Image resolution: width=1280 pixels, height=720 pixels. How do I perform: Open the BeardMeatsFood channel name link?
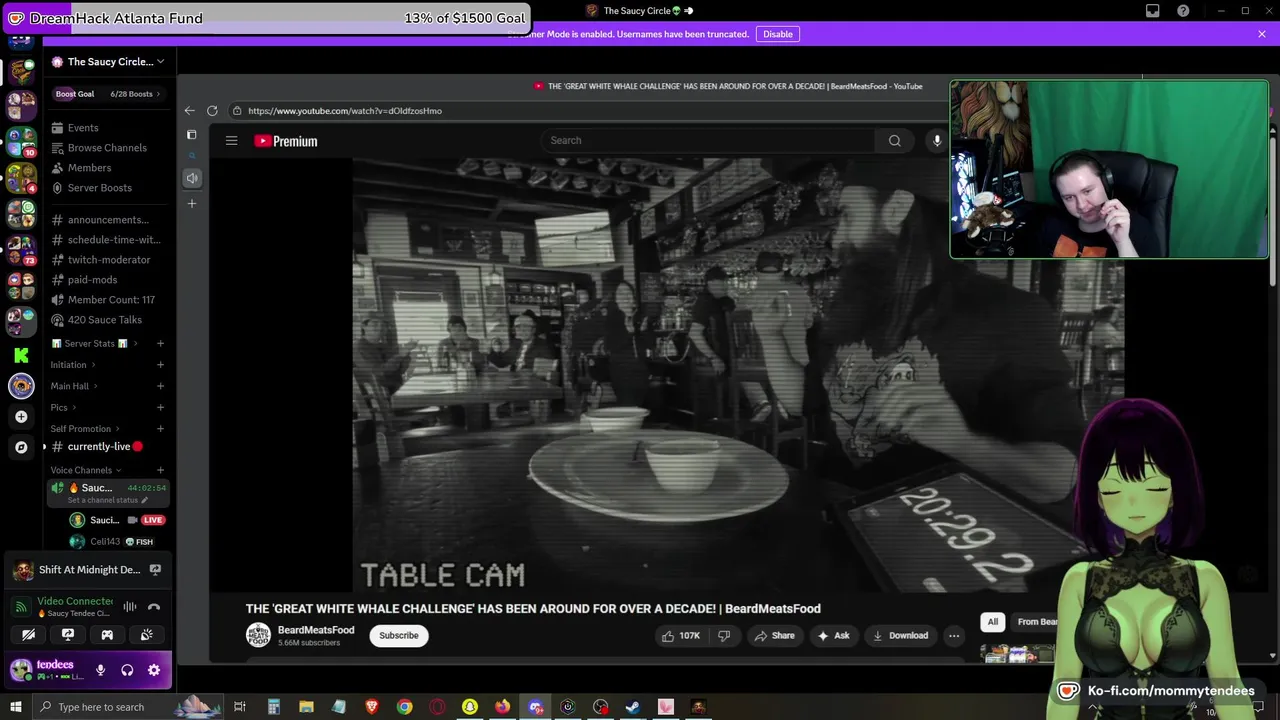click(316, 630)
